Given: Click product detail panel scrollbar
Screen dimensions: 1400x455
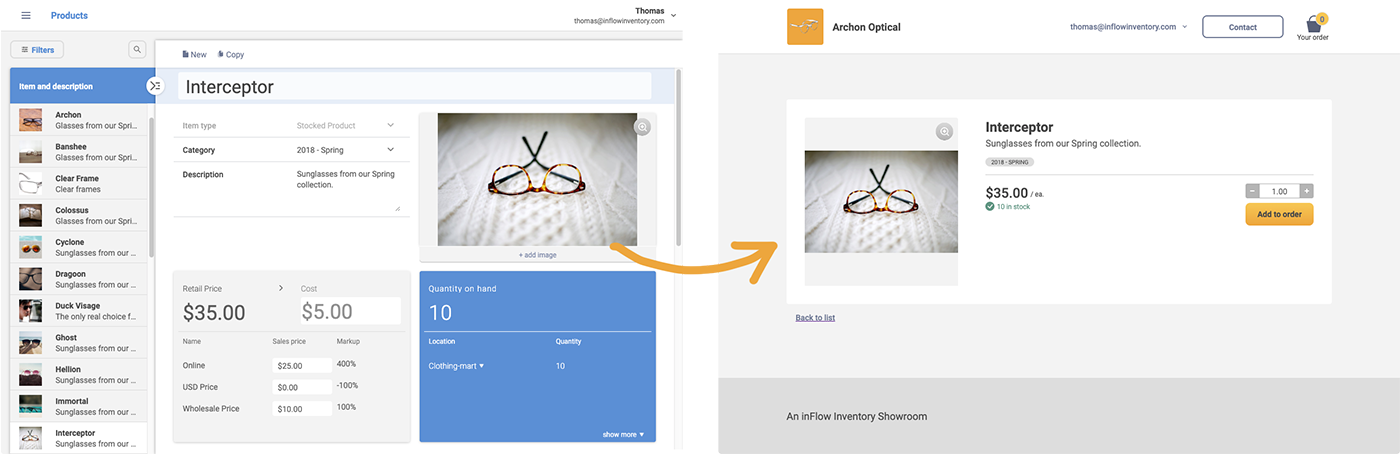Looking at the screenshot, I should tap(679, 155).
